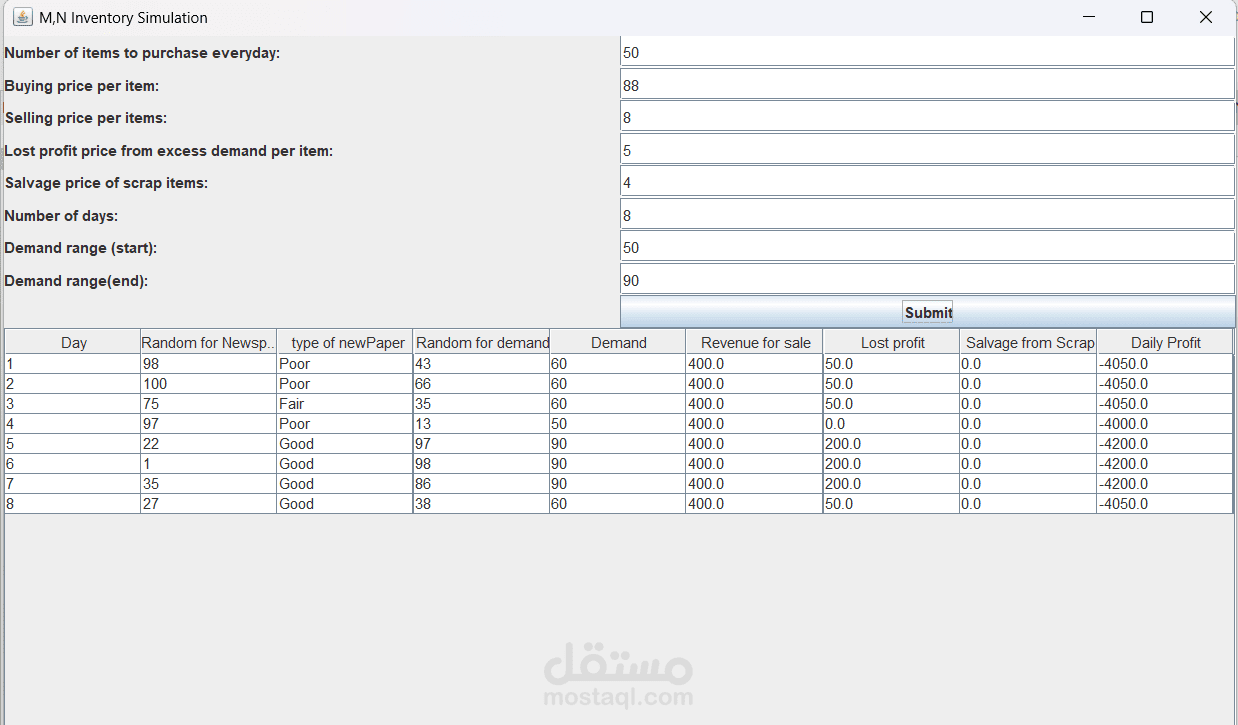
Task: Select demand random value 66
Action: (x=482, y=384)
